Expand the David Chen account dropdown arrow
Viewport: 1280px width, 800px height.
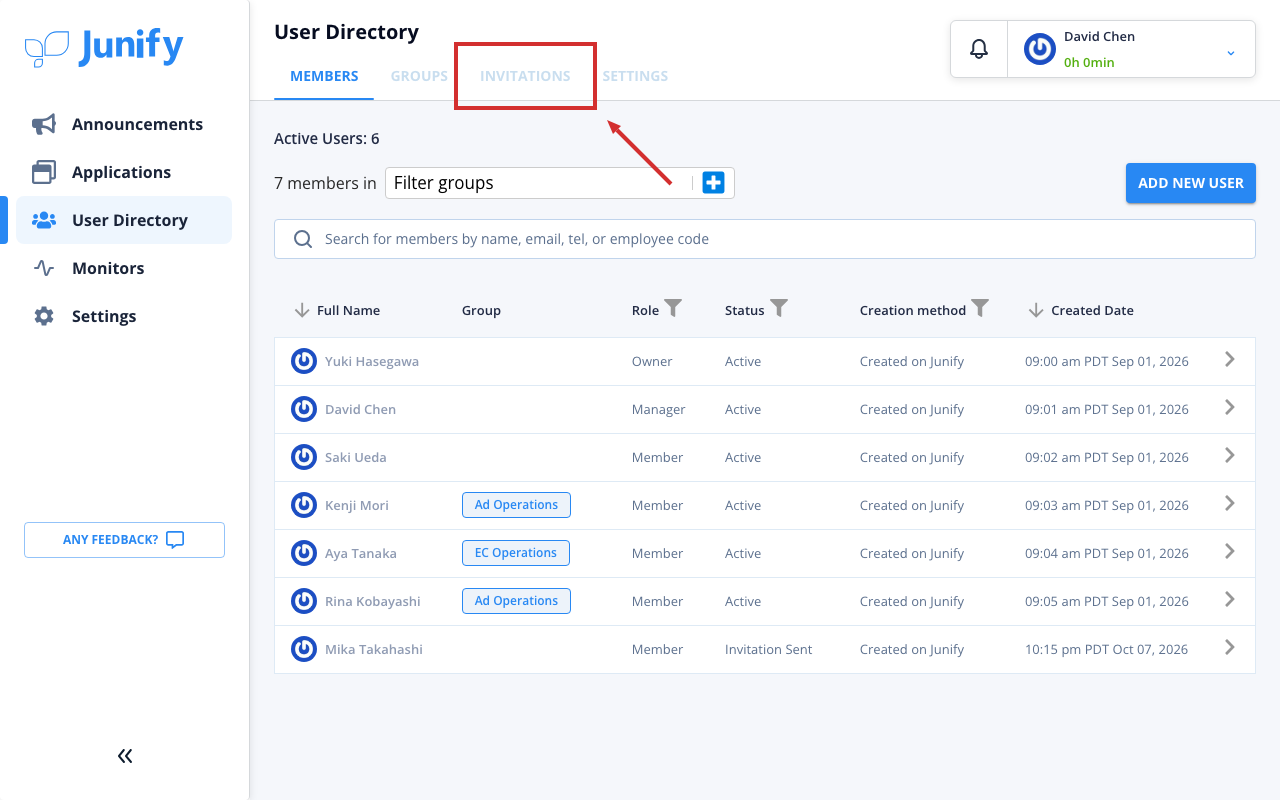point(1231,52)
